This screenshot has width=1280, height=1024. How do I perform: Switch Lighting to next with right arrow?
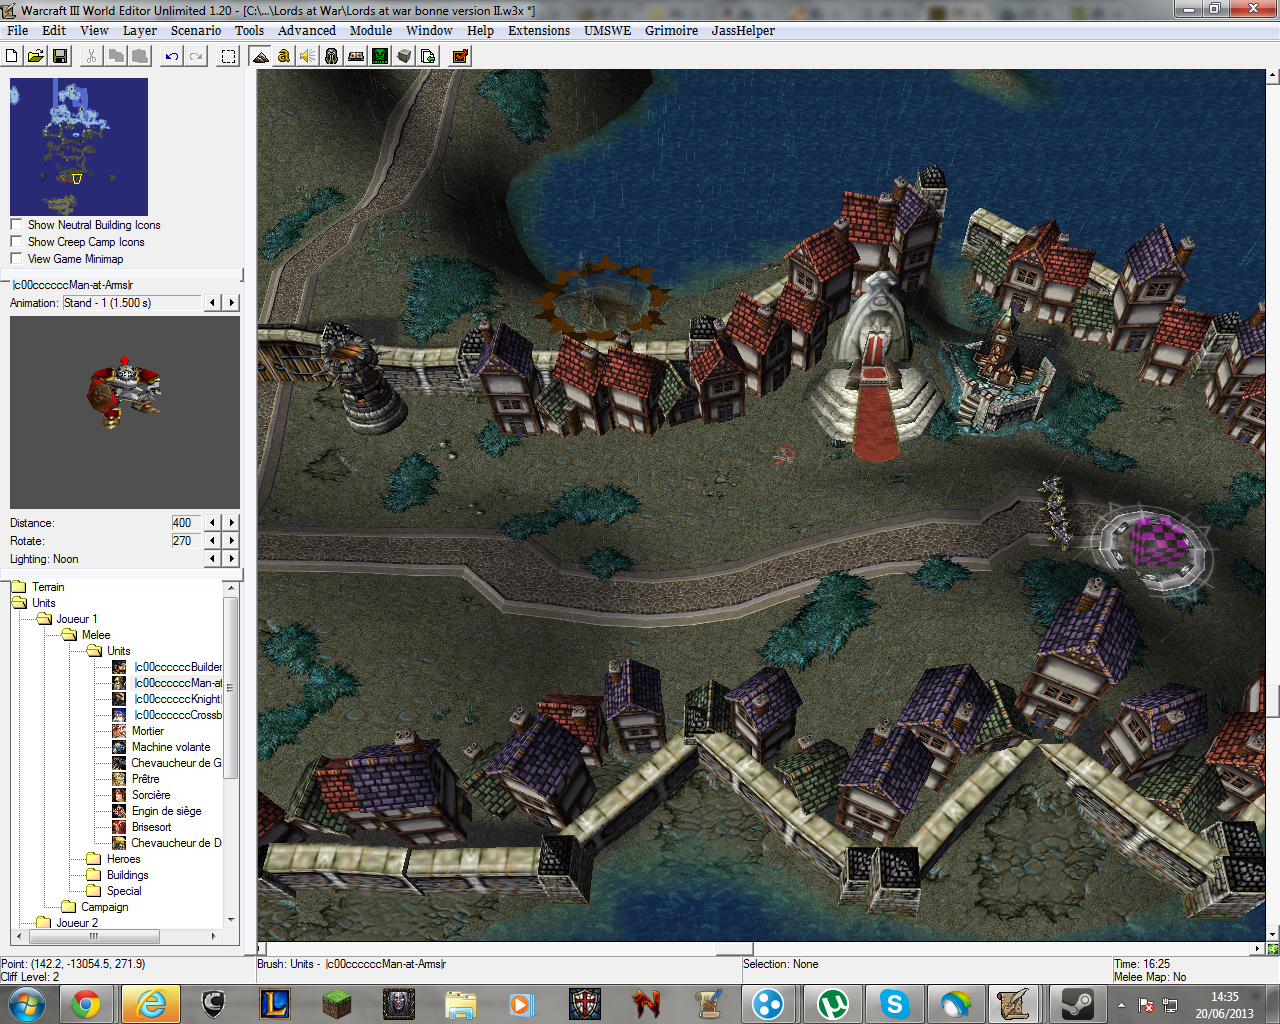tap(232, 558)
